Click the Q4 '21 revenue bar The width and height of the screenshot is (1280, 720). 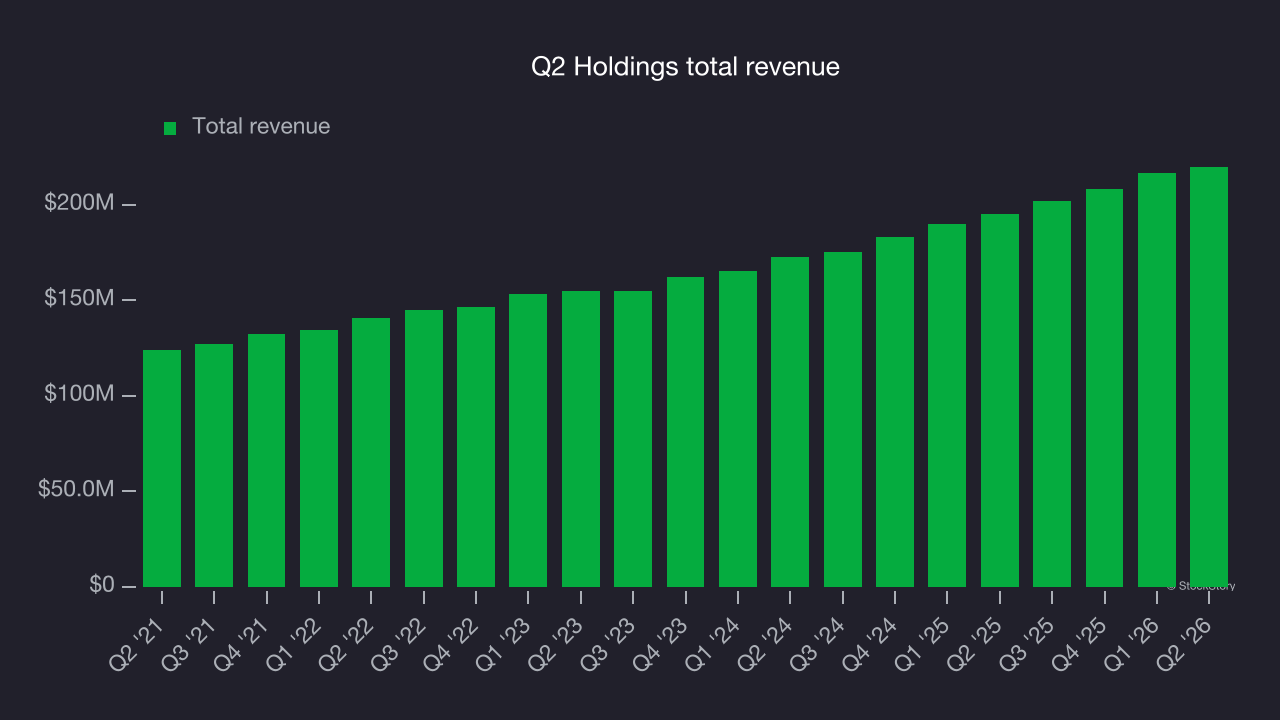click(x=267, y=460)
